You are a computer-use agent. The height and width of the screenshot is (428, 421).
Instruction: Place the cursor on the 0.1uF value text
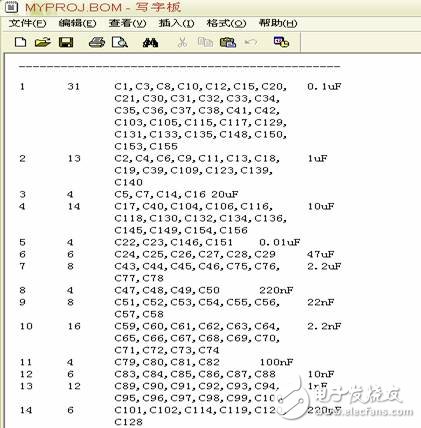coord(324,87)
